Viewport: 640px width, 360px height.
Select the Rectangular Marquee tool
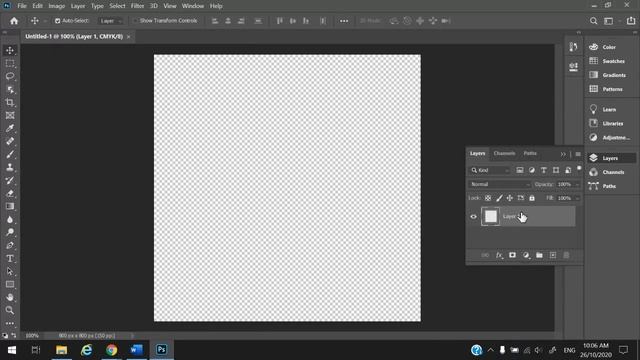coord(10,63)
